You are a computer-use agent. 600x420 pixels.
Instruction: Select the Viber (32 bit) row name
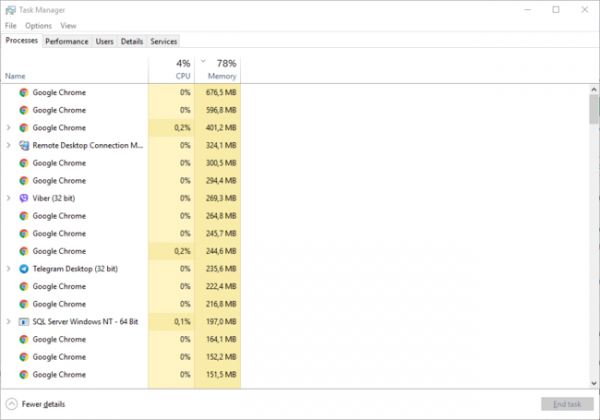54,198
